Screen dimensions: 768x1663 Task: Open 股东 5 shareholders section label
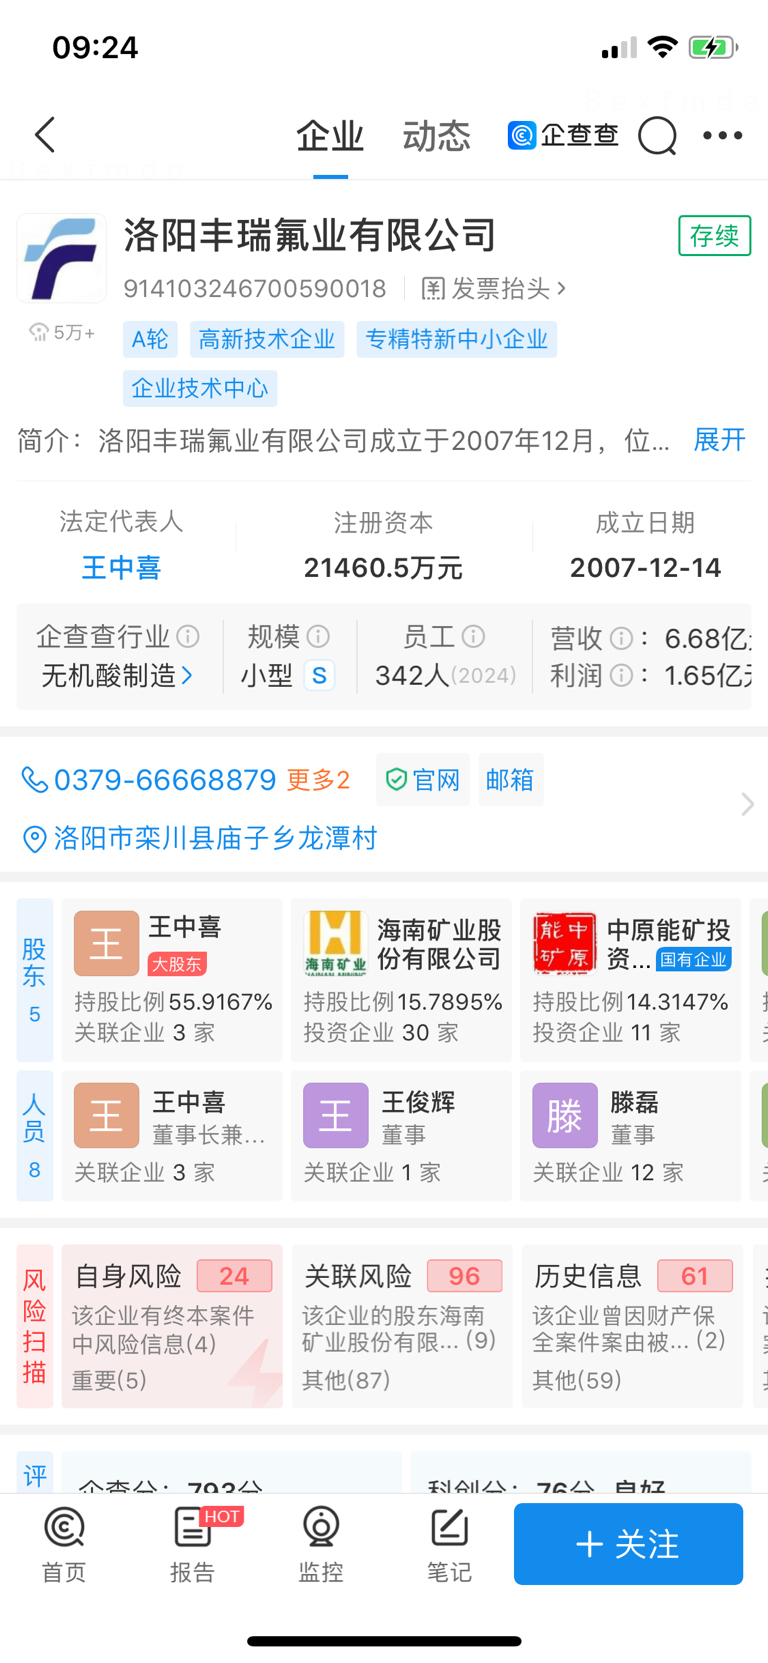pyautogui.click(x=35, y=980)
